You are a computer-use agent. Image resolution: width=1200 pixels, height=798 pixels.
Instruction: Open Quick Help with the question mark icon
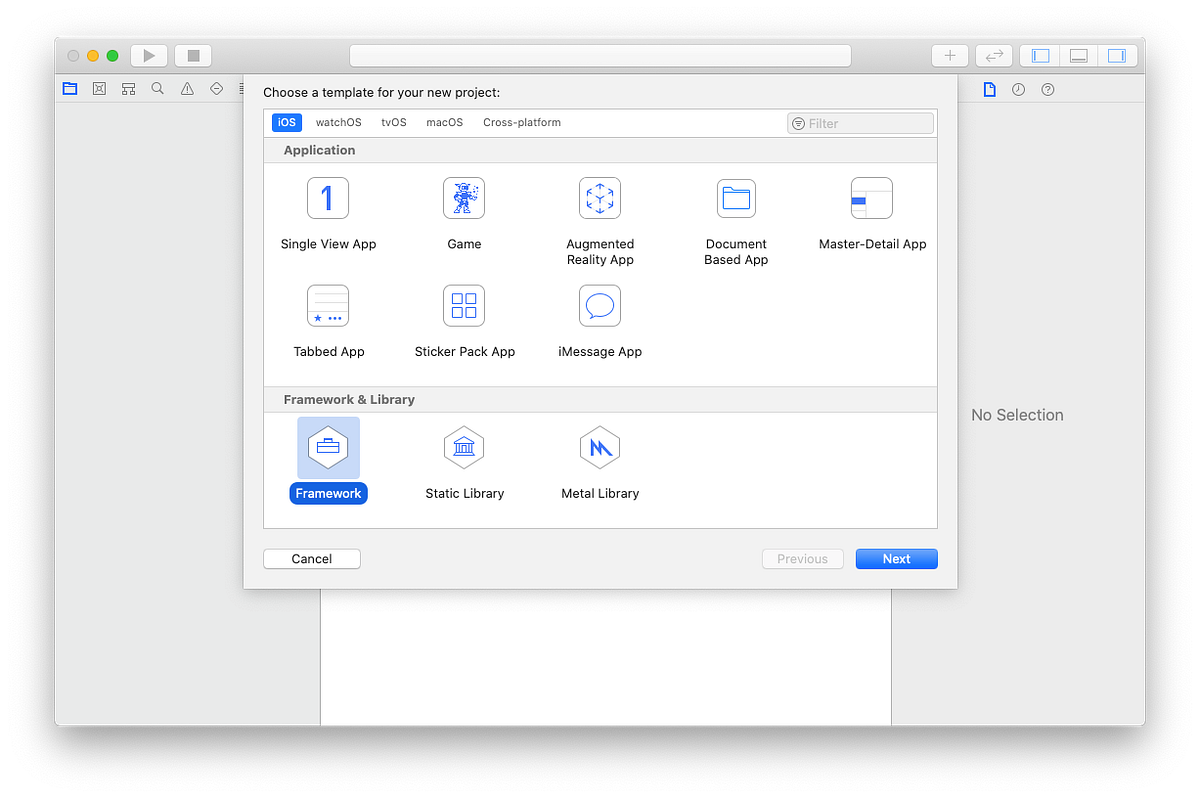(1047, 89)
